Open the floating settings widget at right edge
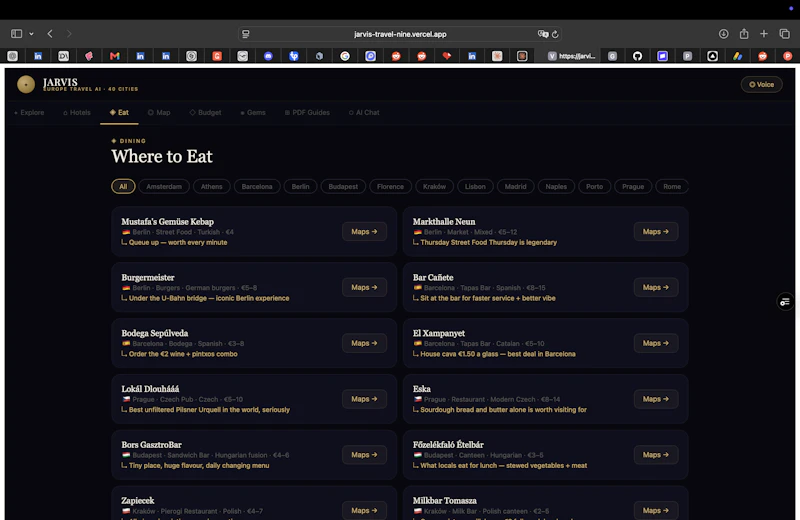 coord(785,302)
